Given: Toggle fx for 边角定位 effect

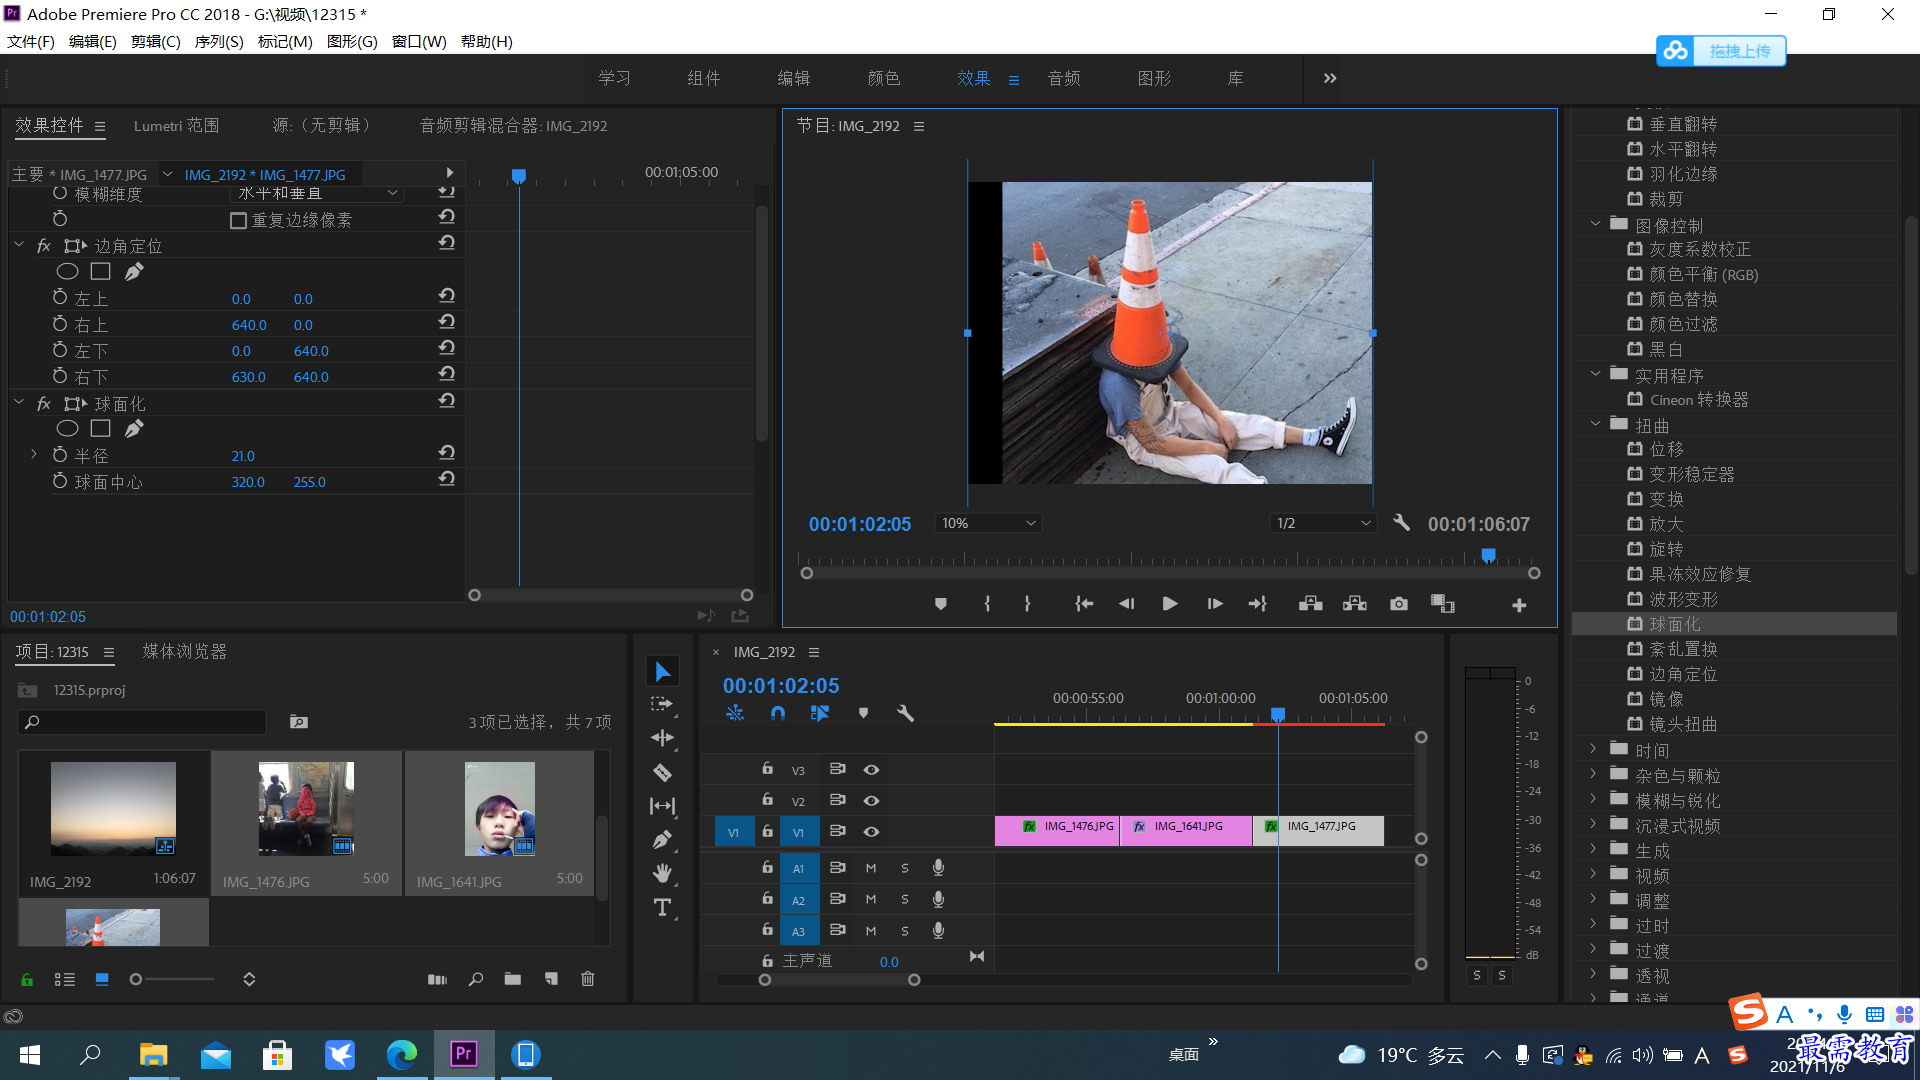Looking at the screenshot, I should (43, 246).
